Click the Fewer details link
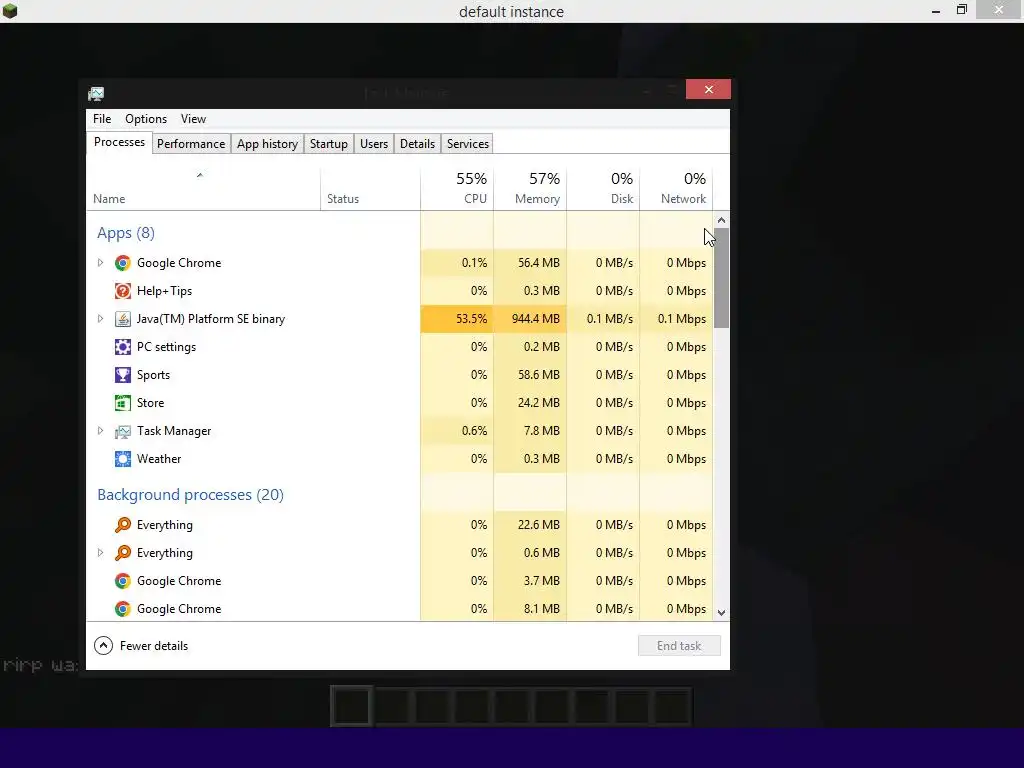The width and height of the screenshot is (1024, 768). pos(154,646)
